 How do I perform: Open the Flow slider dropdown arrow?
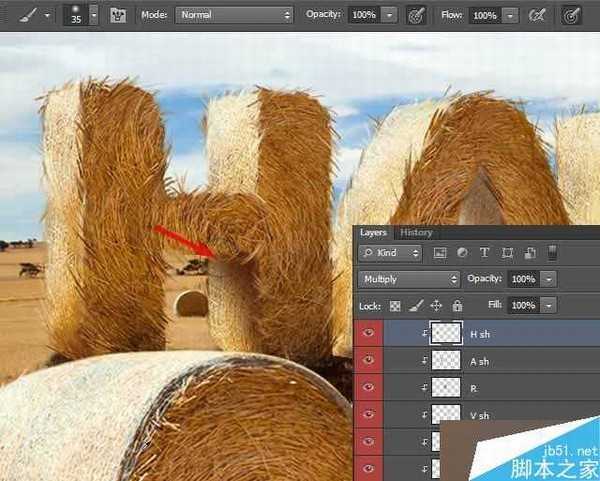coord(511,15)
